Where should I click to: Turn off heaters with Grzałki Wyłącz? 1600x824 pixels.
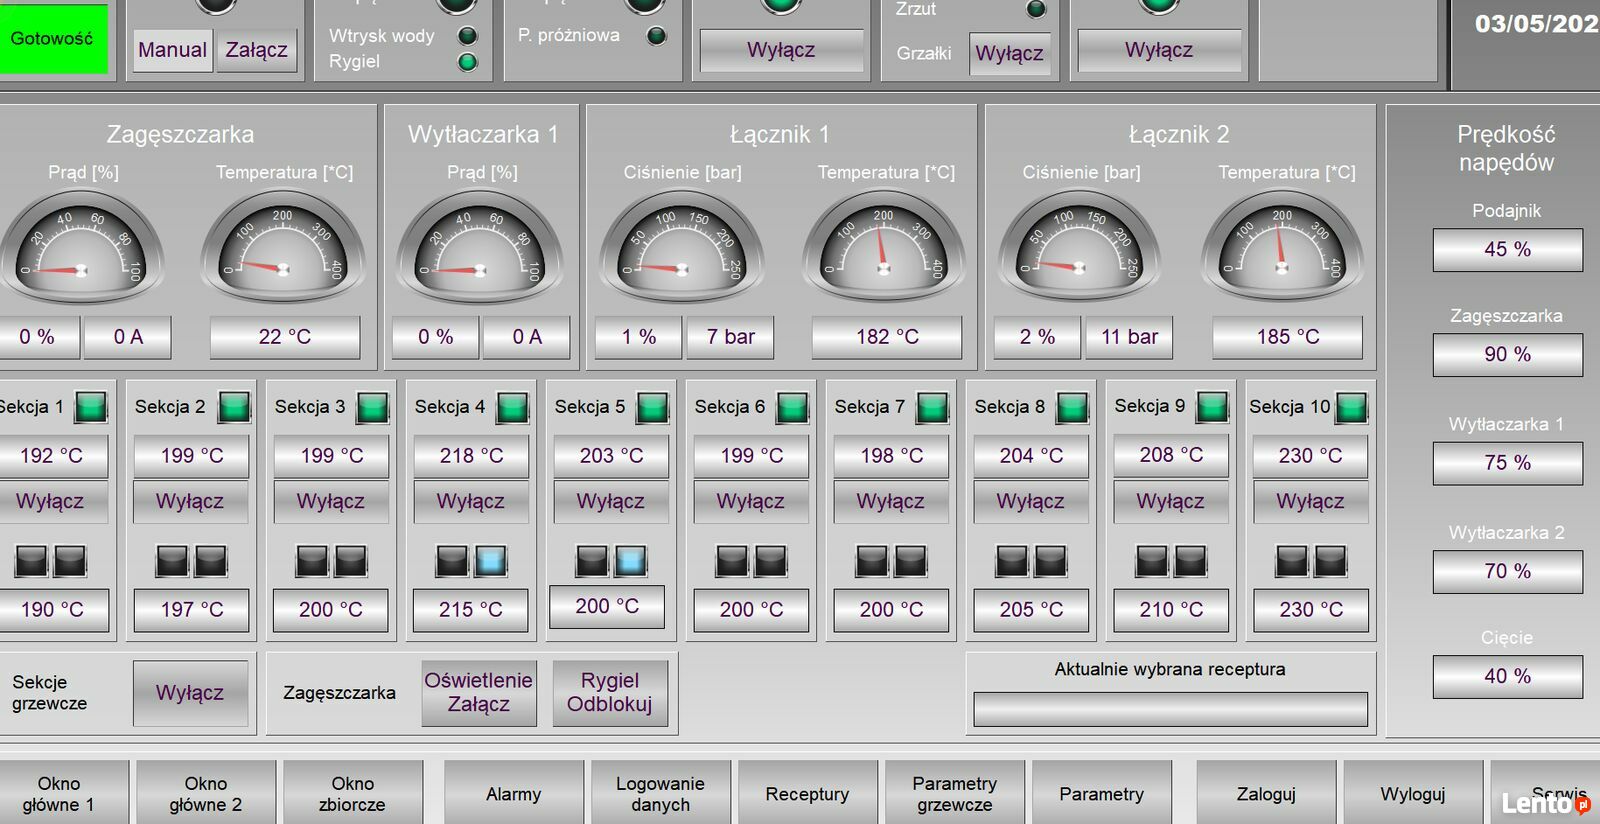(1009, 53)
